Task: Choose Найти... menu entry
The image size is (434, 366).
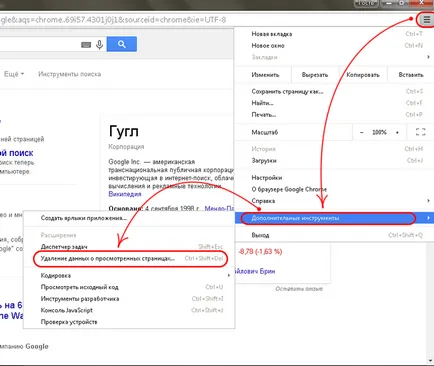Action: coord(335,103)
